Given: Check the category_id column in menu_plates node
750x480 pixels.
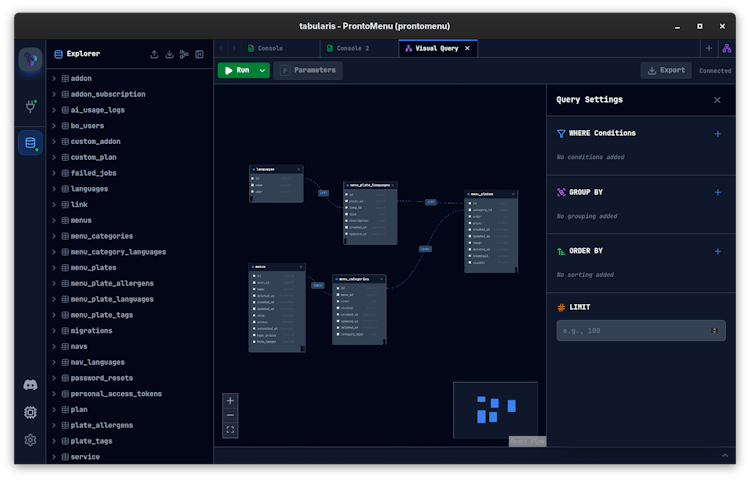Looking at the screenshot, I should [x=470, y=210].
